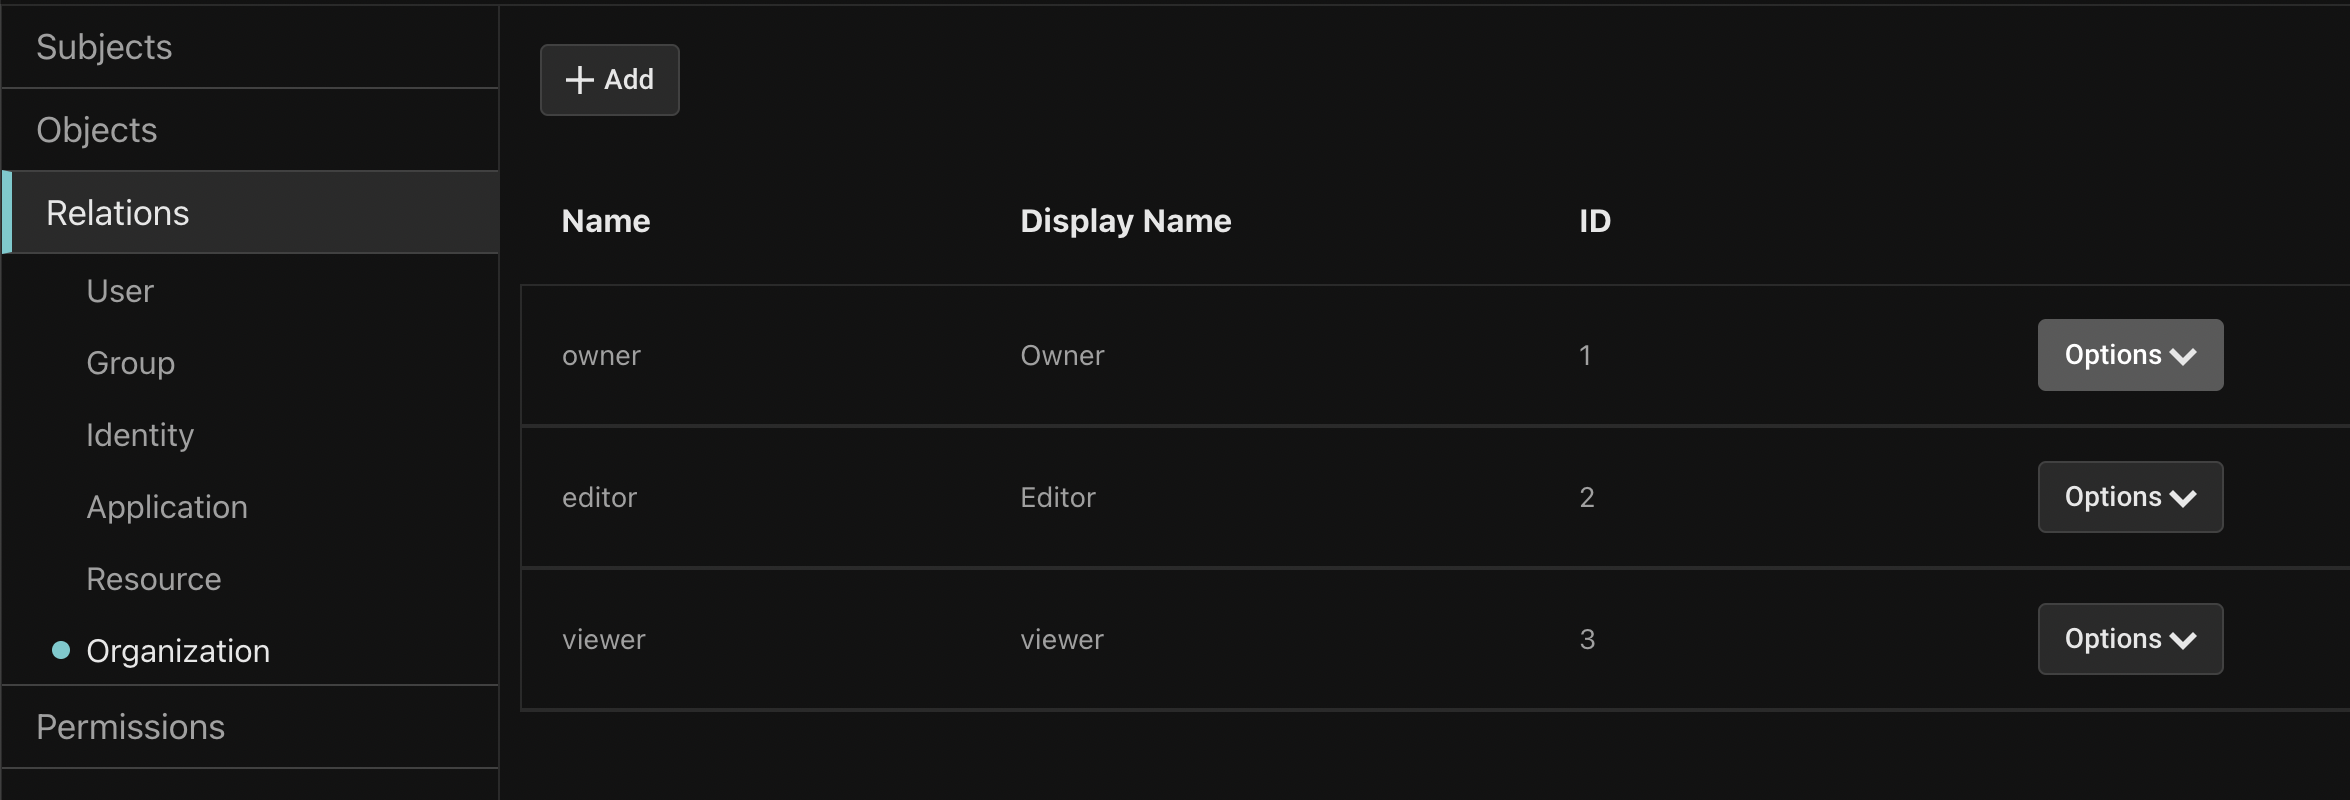Select Organization under Relations
The height and width of the screenshot is (800, 2350).
pos(178,651)
